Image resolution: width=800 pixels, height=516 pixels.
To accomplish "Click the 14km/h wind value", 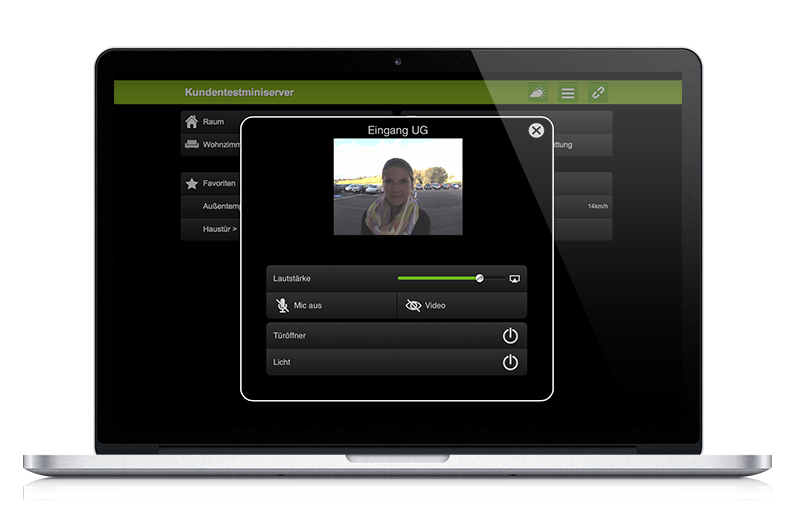I will pyautogui.click(x=597, y=206).
